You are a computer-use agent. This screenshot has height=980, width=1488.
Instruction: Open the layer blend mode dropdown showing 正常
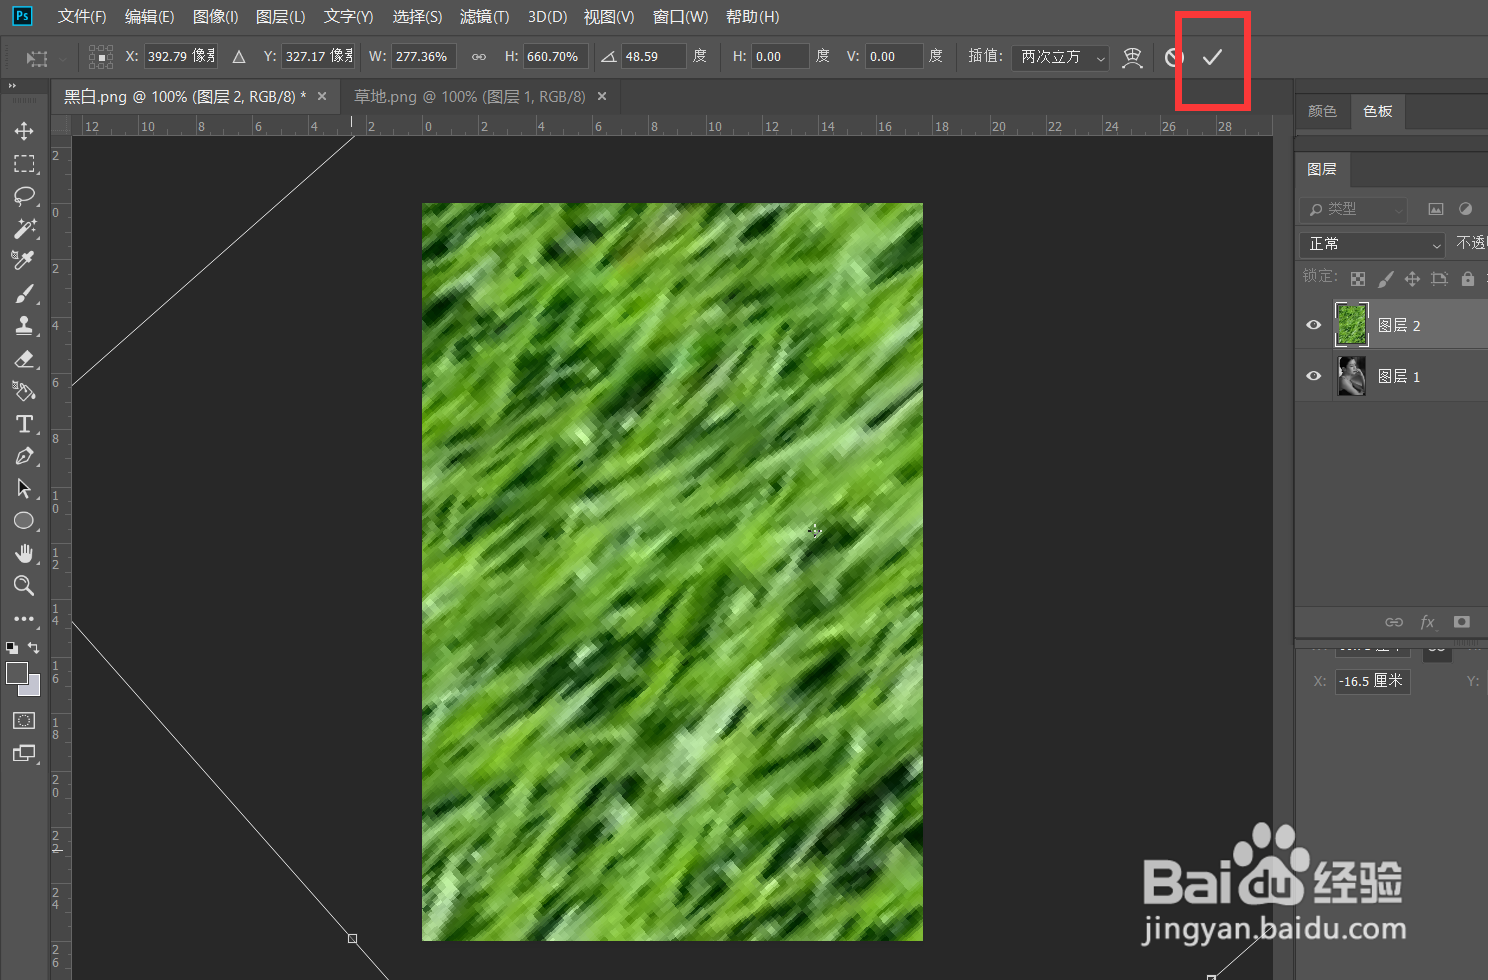pyautogui.click(x=1371, y=243)
